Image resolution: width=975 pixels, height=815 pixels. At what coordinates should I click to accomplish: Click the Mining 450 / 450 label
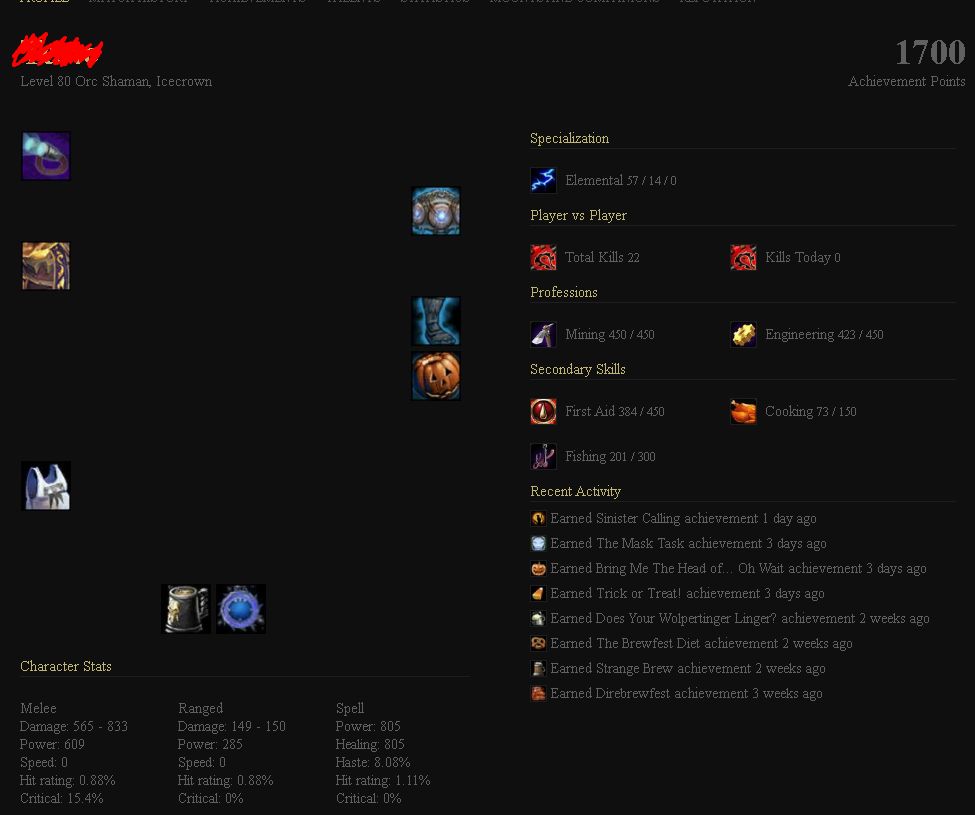coord(609,334)
